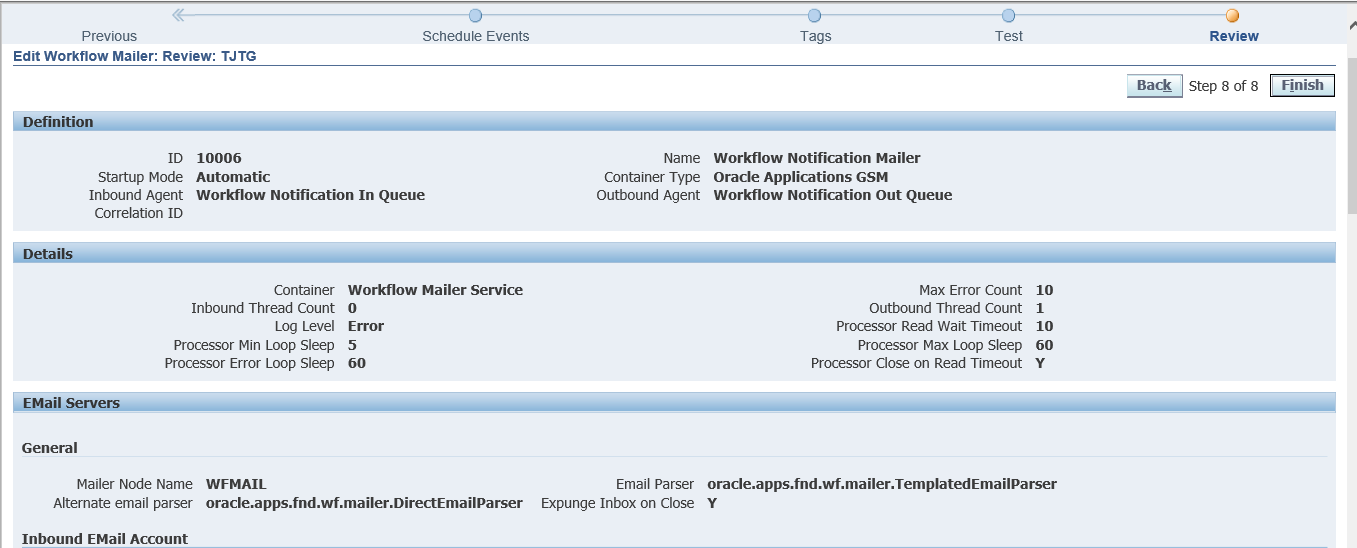Select Log Level value Error
The height and width of the screenshot is (548, 1357).
pos(366,326)
